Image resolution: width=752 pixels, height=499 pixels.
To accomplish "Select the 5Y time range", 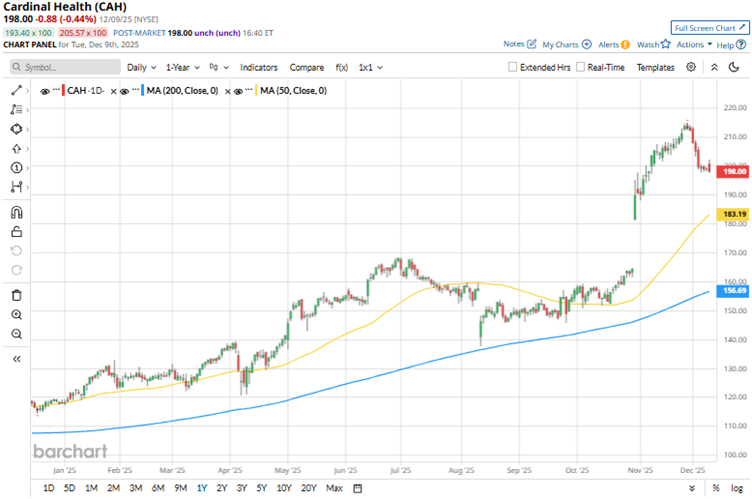I will coord(261,488).
